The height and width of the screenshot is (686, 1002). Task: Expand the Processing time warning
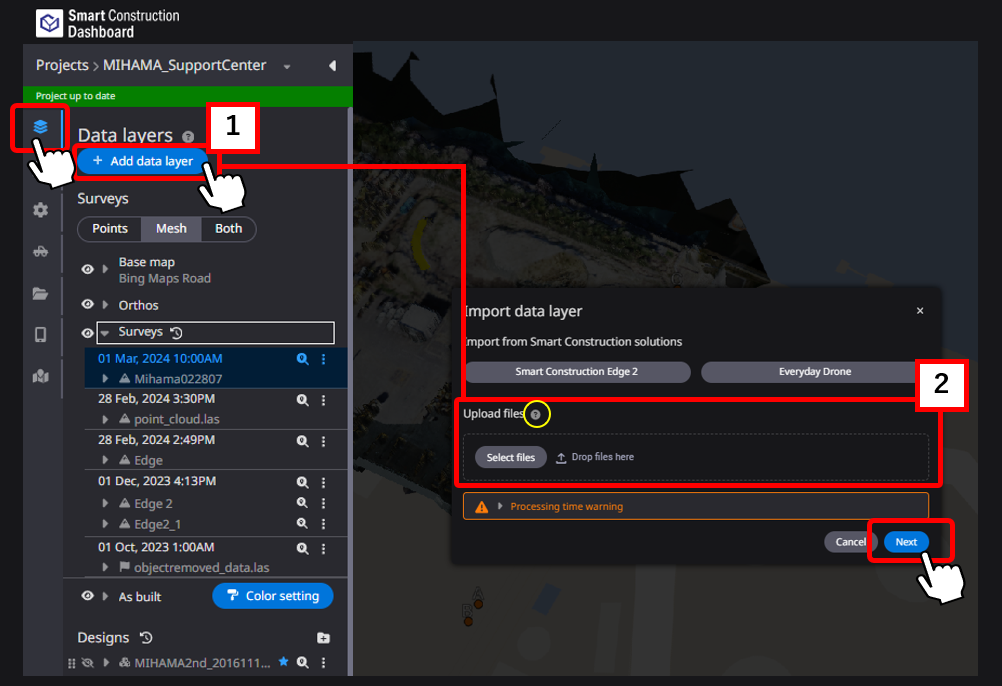click(x=500, y=507)
